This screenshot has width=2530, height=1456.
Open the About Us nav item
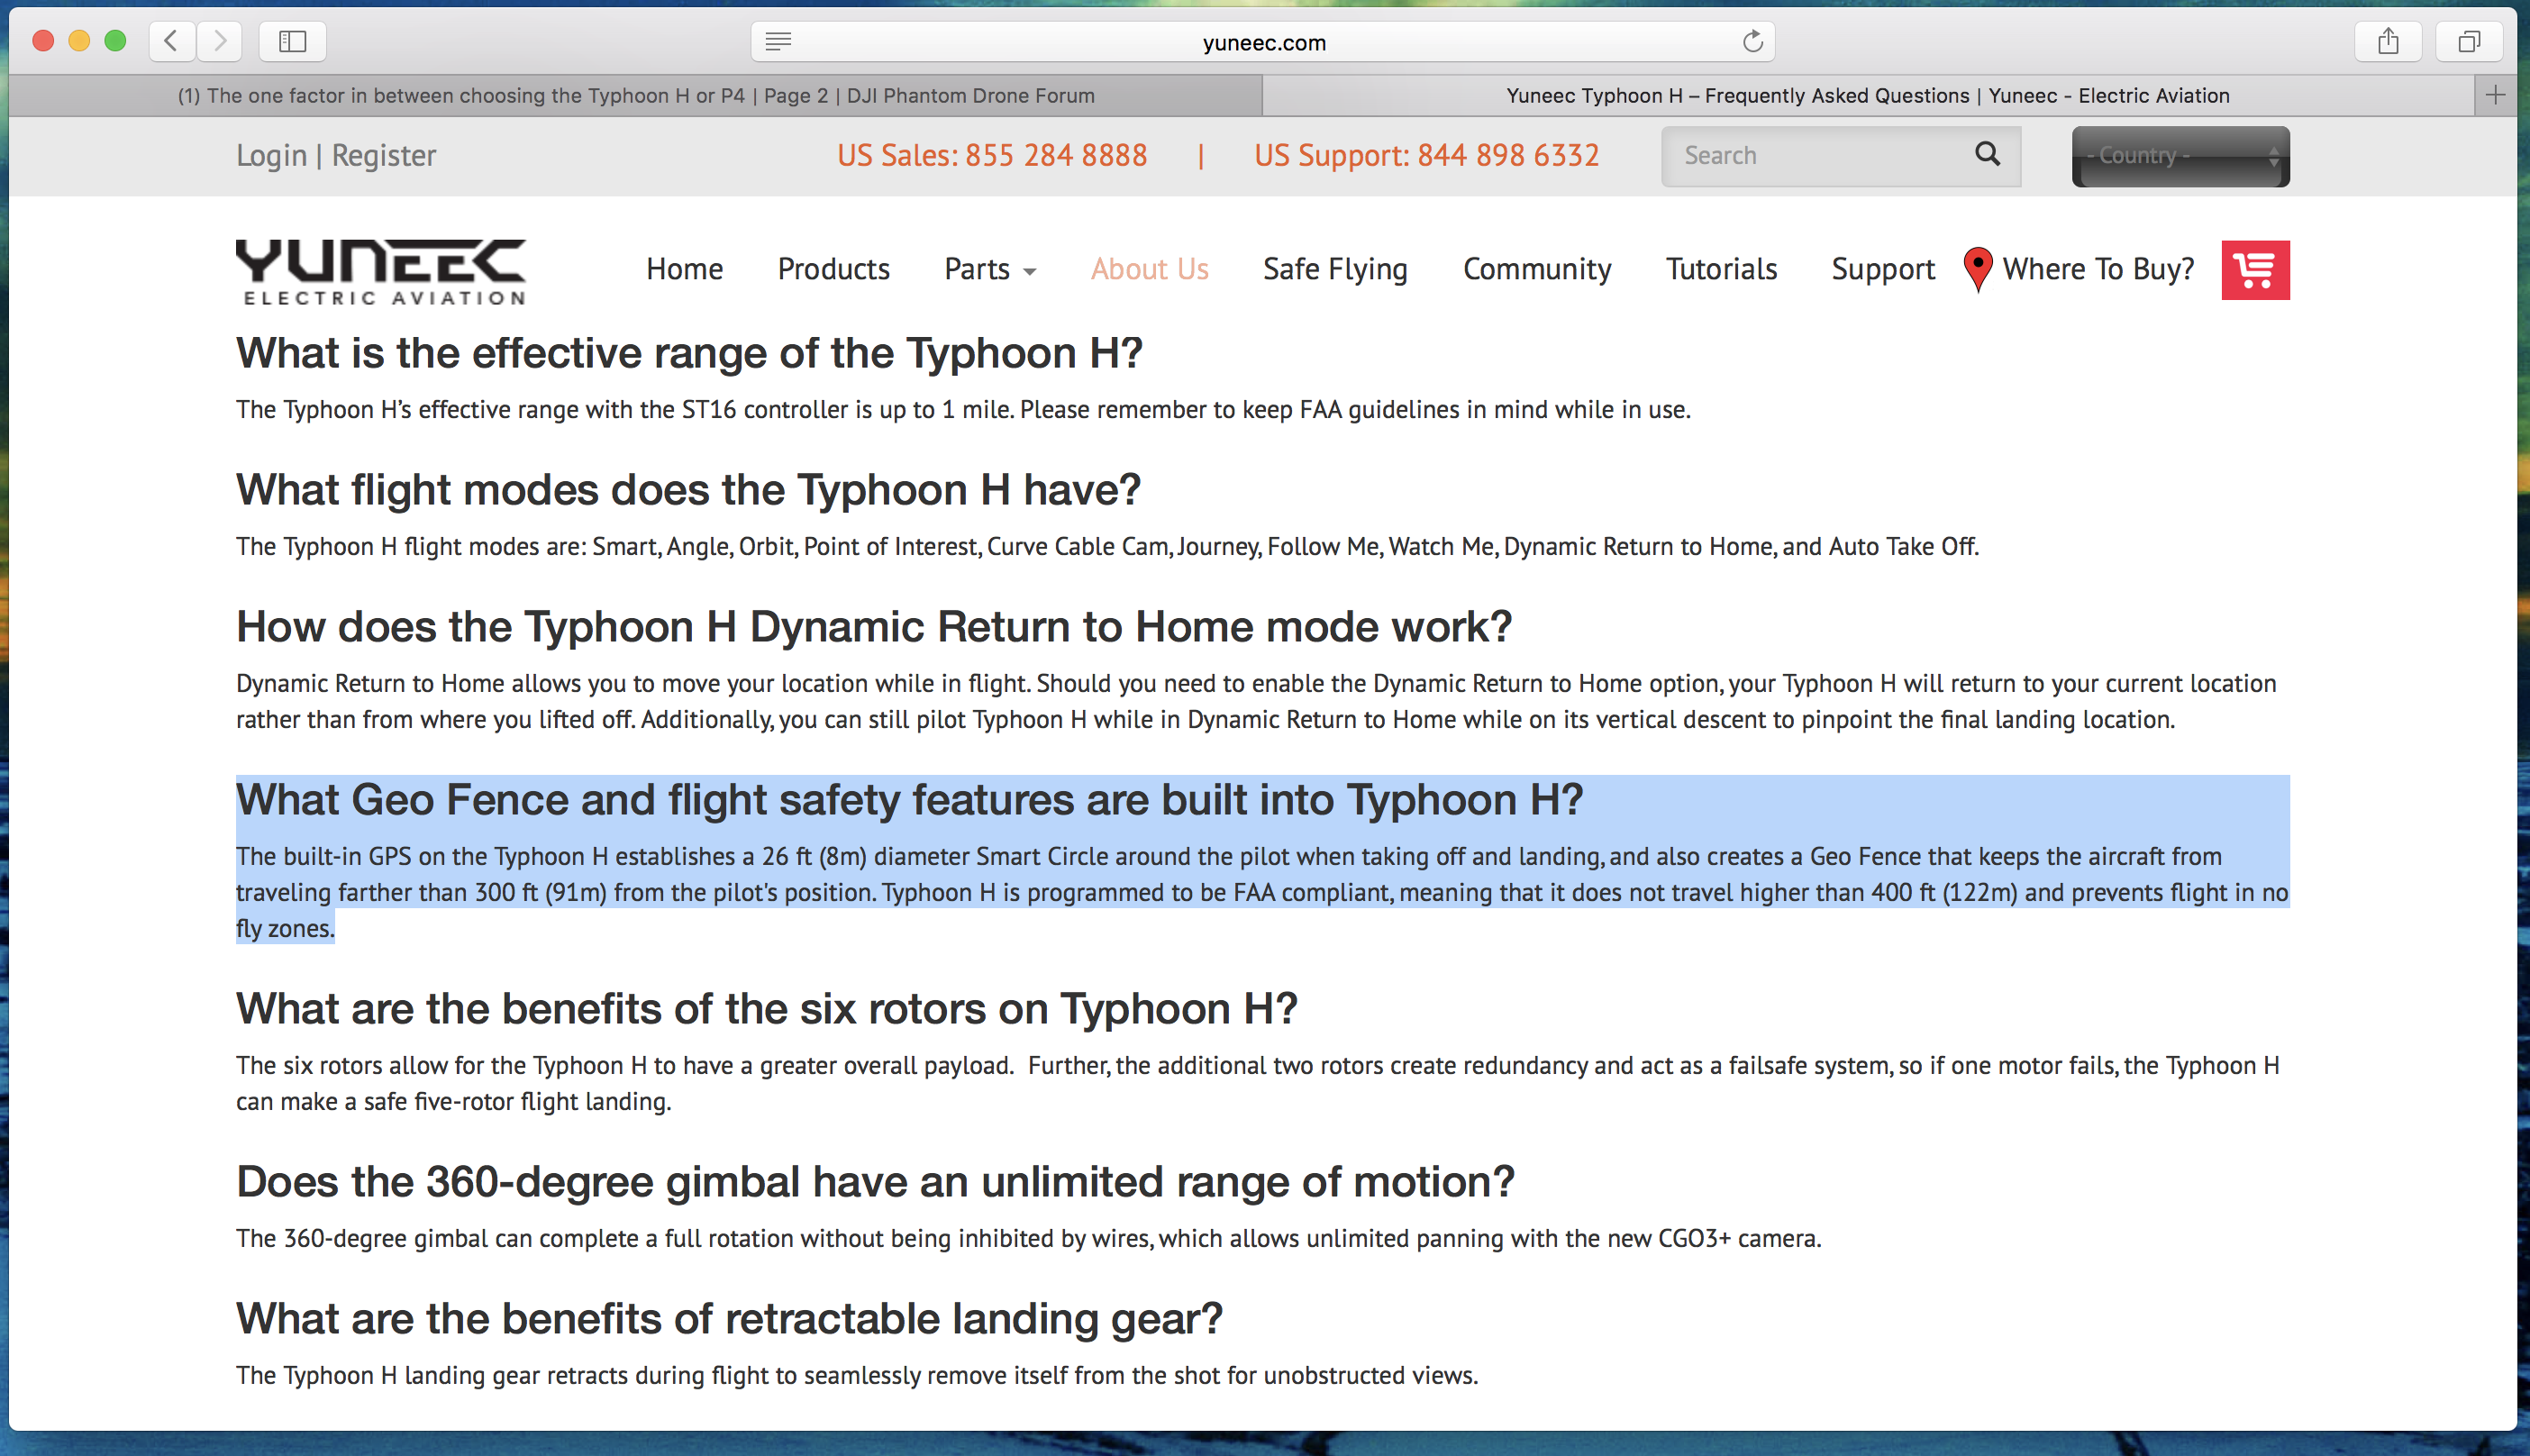(x=1149, y=269)
